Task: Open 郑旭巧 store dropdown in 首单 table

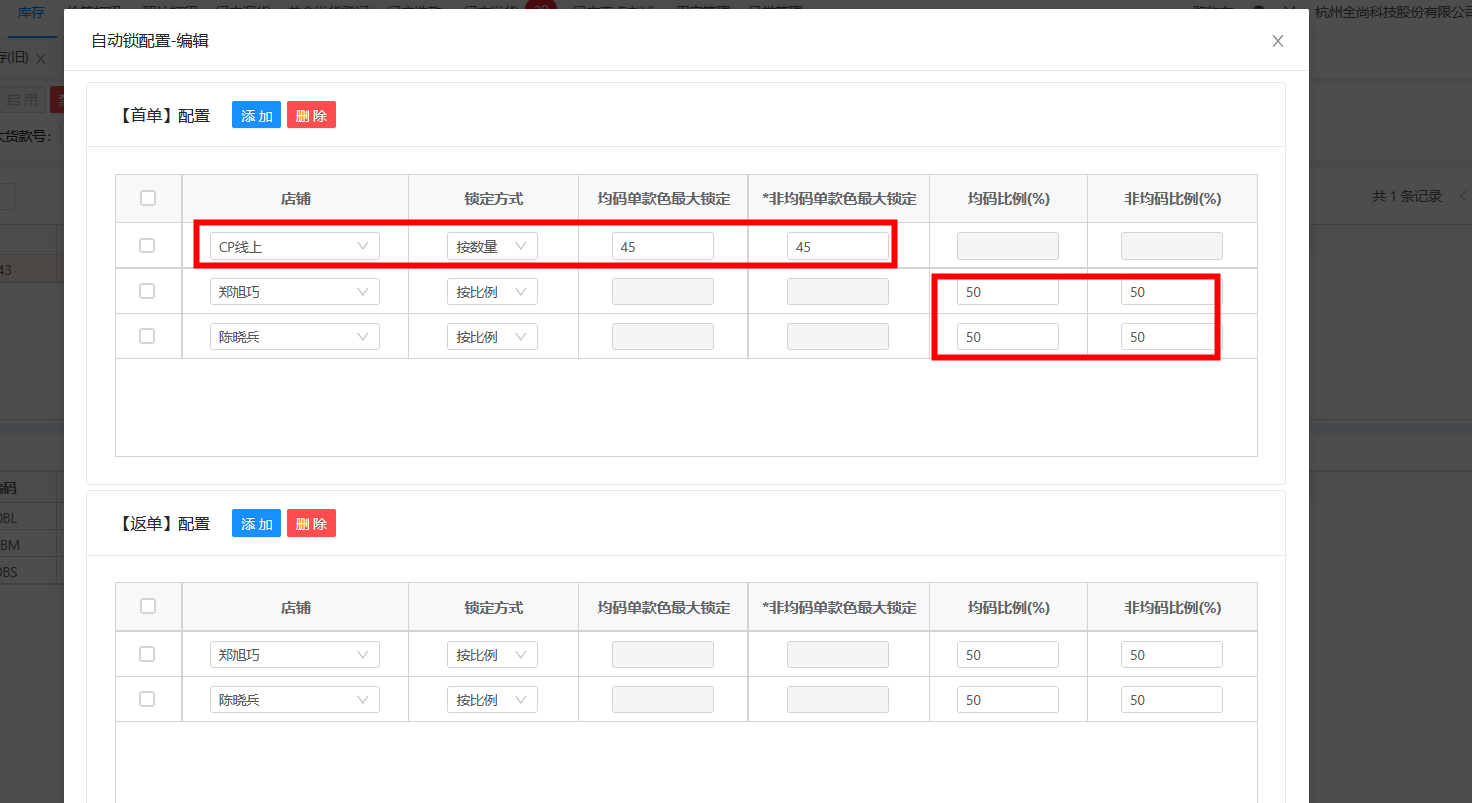Action: [294, 292]
